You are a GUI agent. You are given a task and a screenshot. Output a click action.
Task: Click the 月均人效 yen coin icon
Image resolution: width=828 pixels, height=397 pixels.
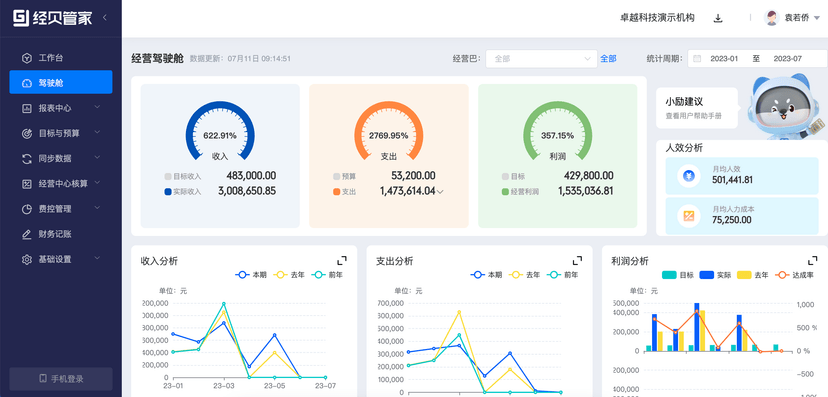coord(689,176)
